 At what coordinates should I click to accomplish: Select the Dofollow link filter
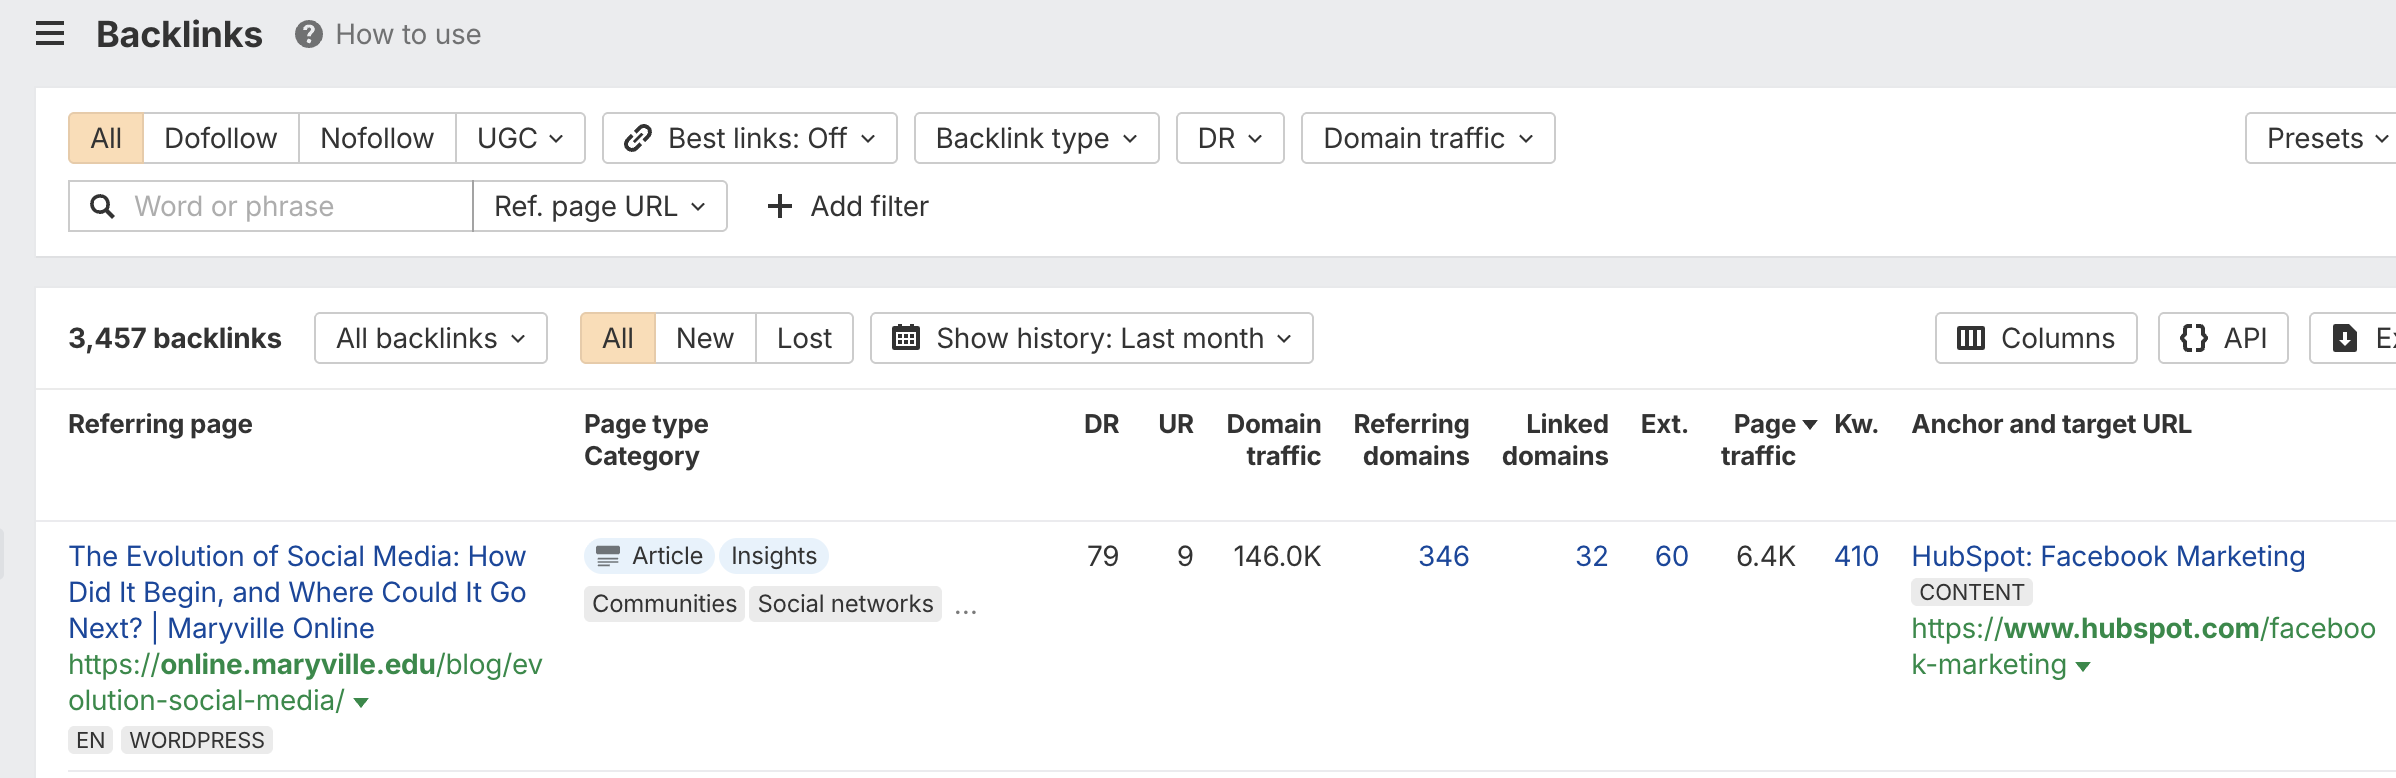[220, 138]
